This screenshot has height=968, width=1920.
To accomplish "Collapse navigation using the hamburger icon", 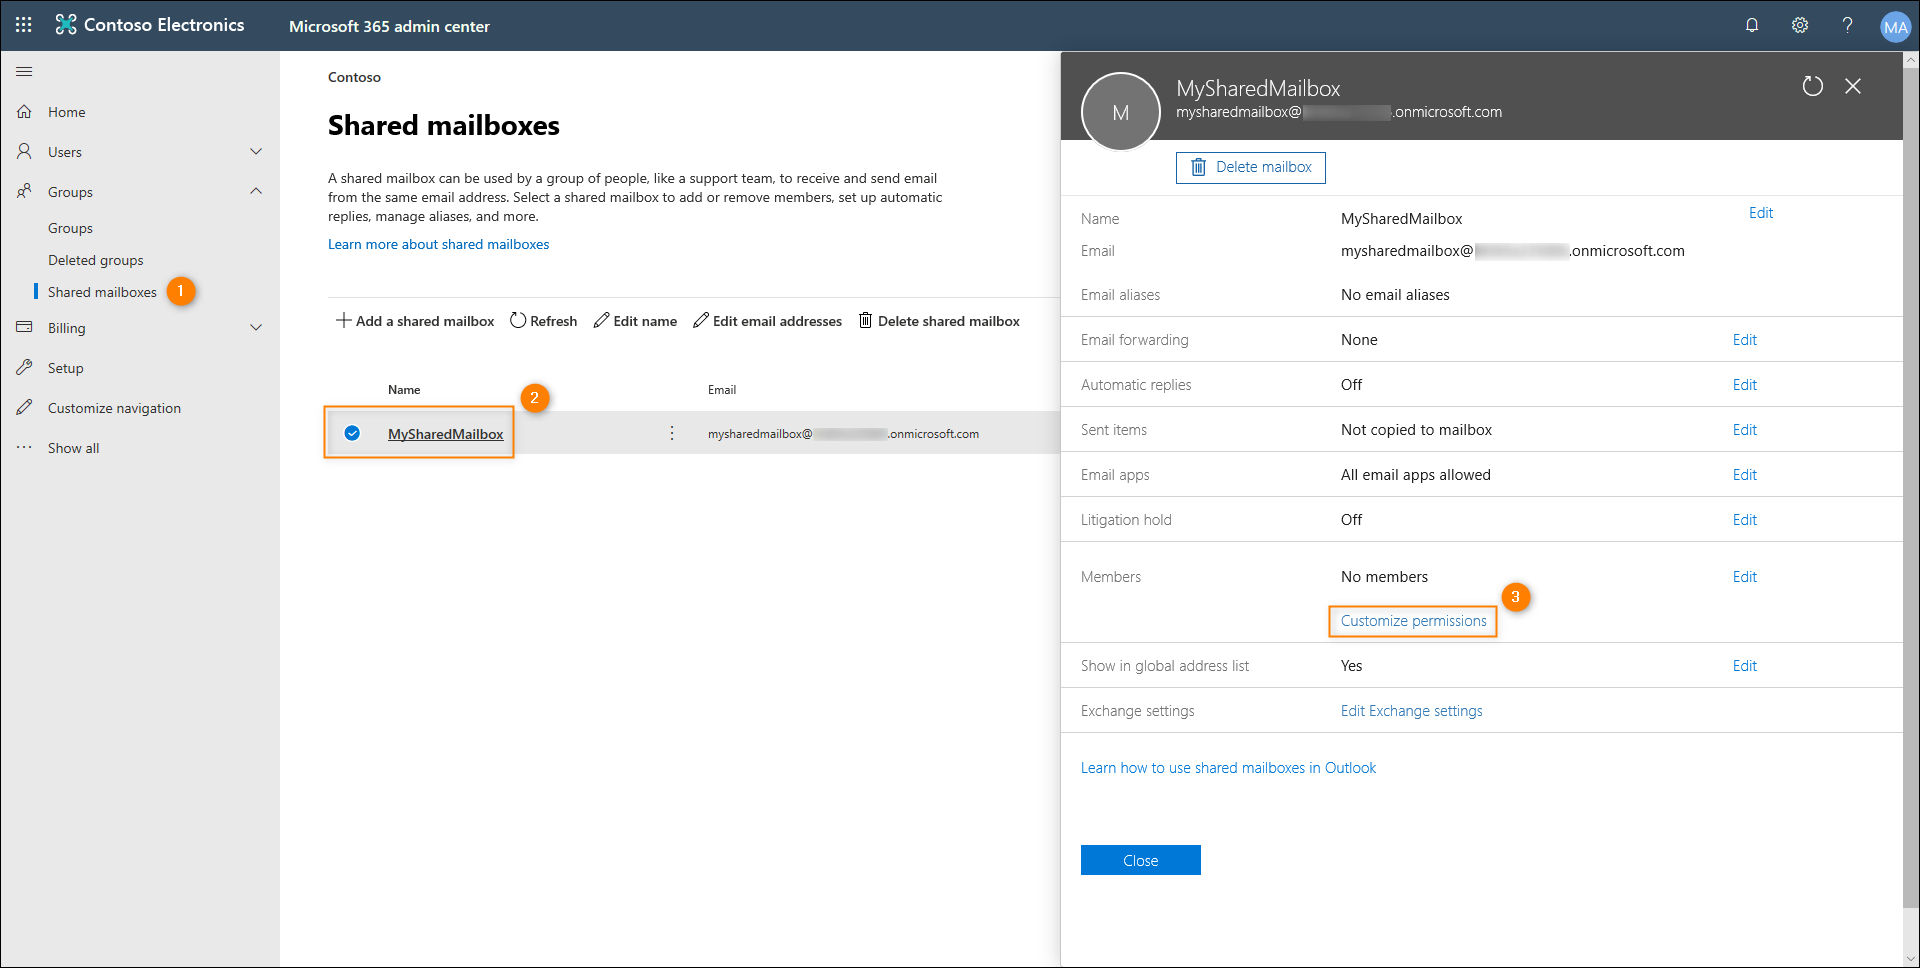I will (x=24, y=71).
